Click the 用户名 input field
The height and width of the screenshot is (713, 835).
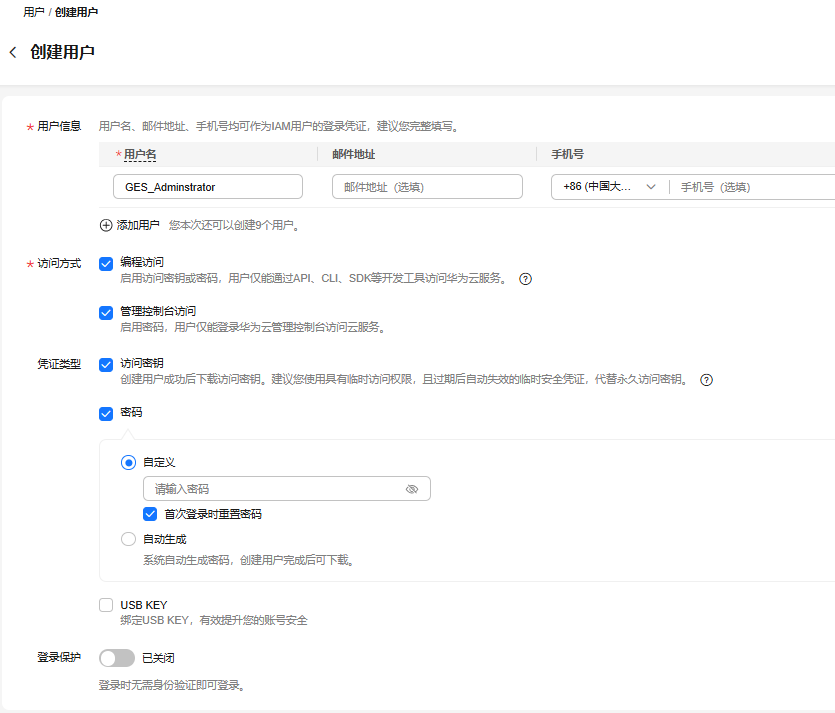[208, 187]
